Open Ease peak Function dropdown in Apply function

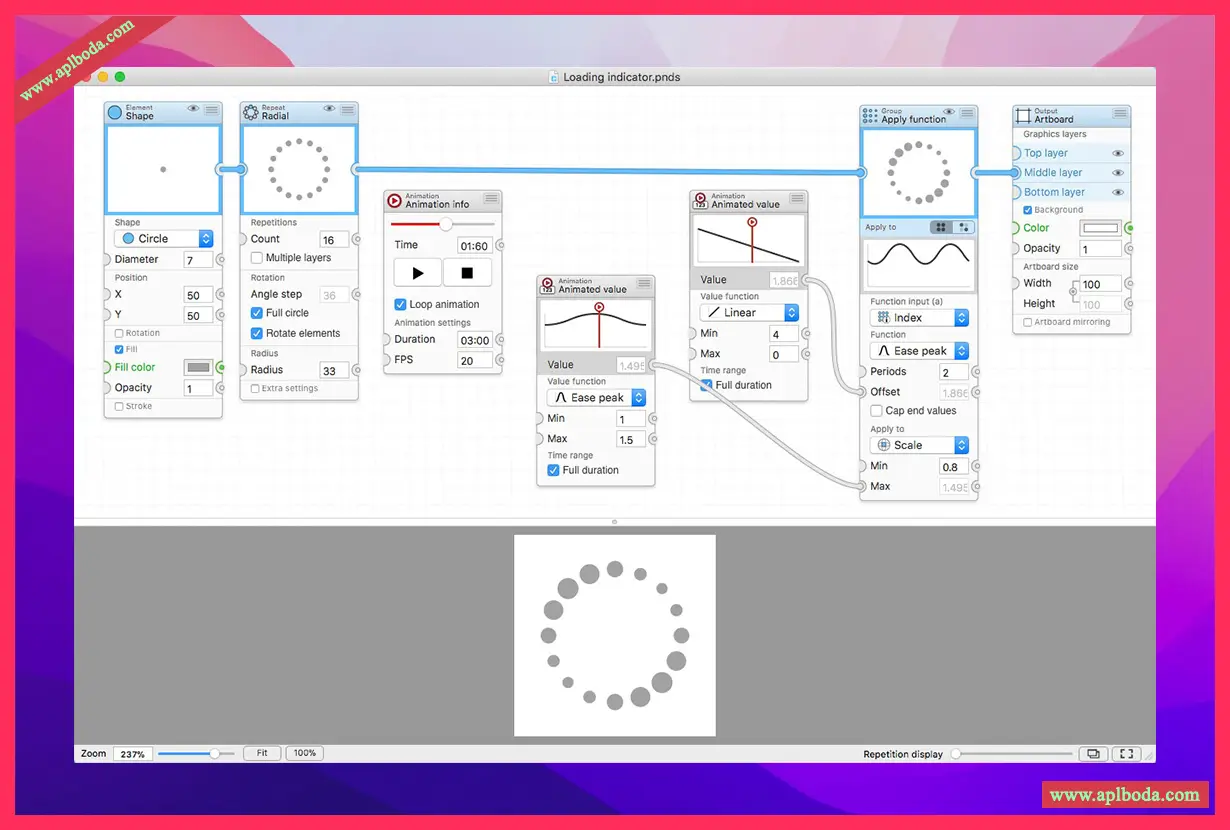(919, 351)
